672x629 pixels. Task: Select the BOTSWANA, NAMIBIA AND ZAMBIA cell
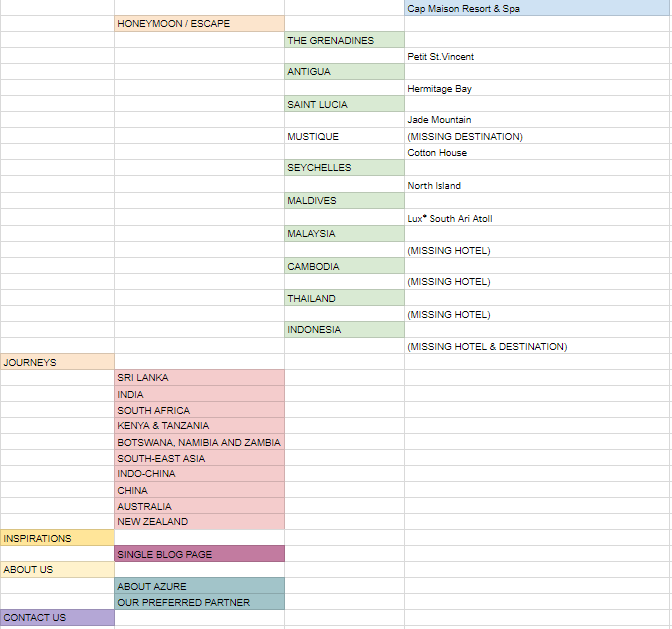(199, 442)
